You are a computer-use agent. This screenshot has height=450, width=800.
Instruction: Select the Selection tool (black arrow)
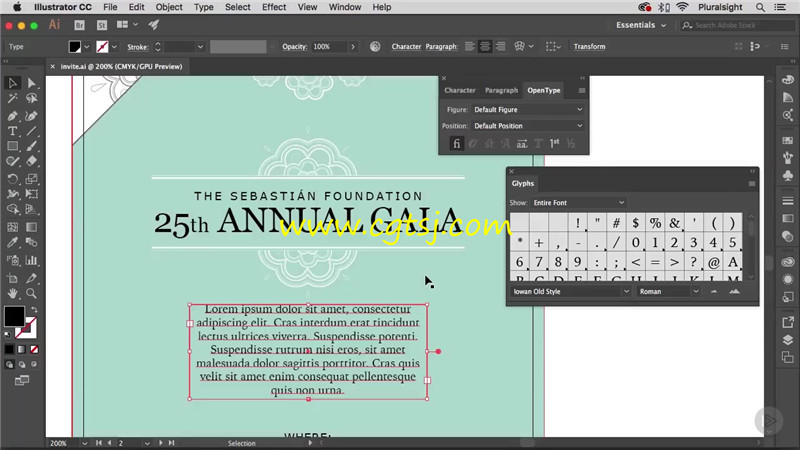coord(12,83)
